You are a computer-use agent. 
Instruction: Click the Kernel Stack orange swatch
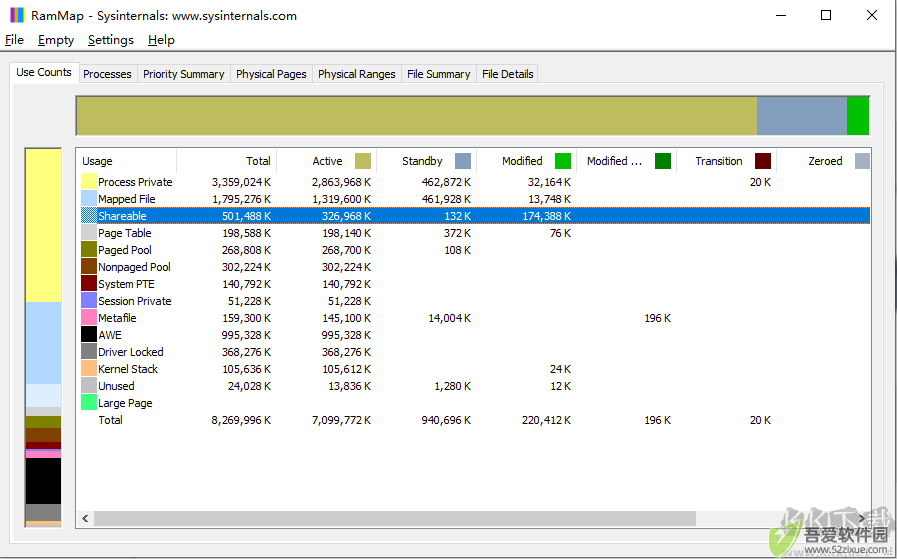89,368
